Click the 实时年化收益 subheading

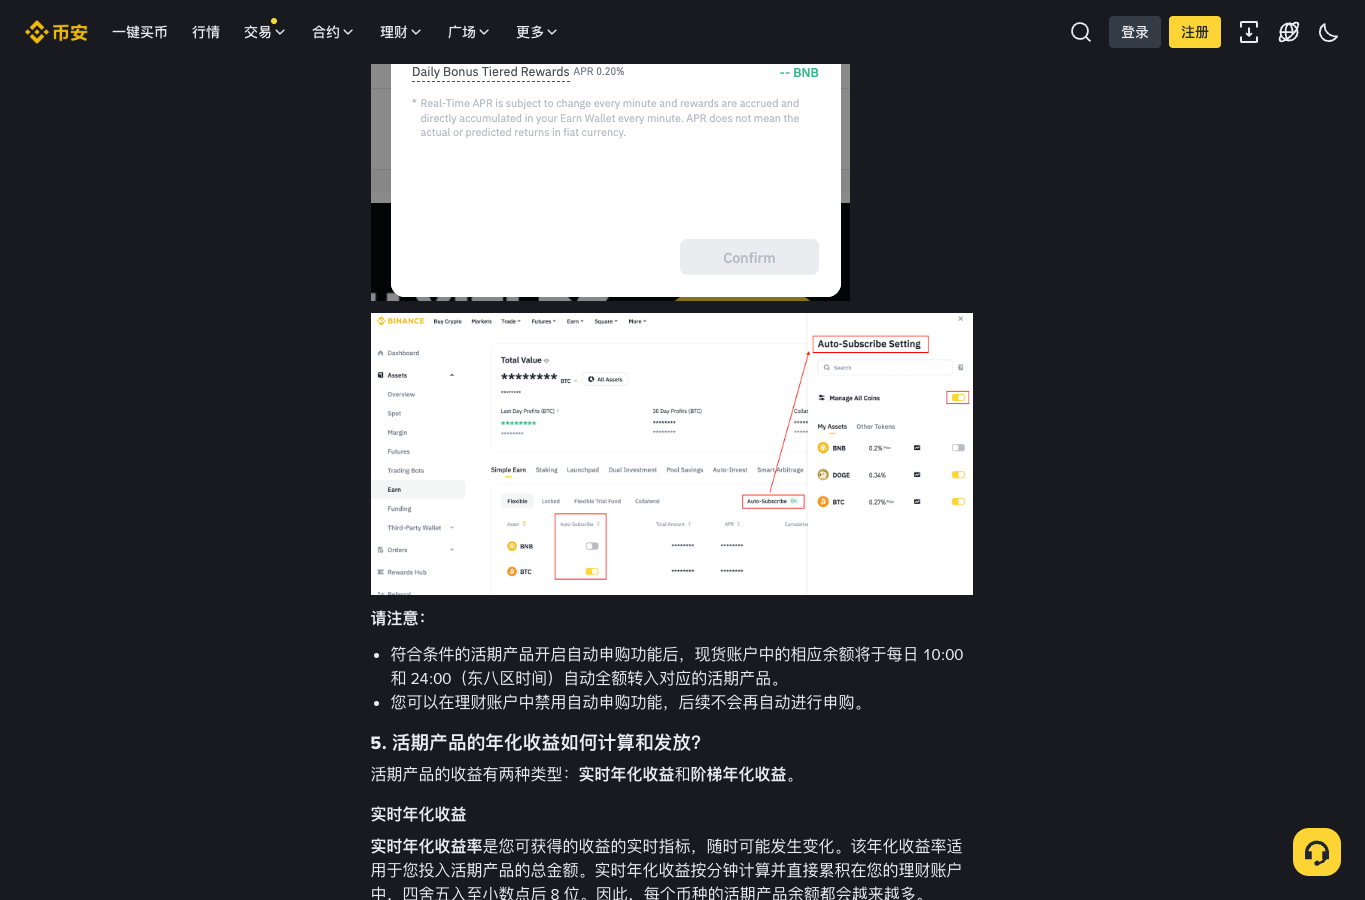point(419,814)
